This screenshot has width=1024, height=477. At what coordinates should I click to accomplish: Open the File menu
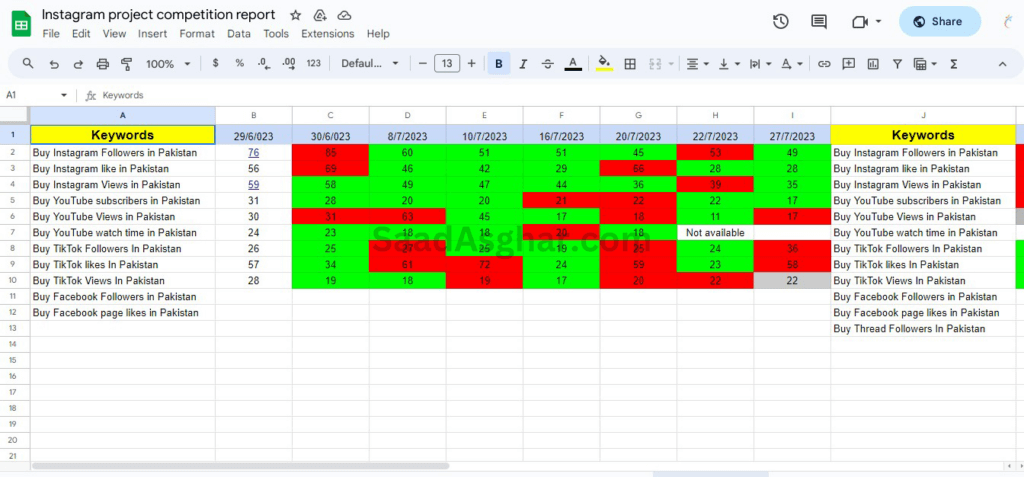51,33
